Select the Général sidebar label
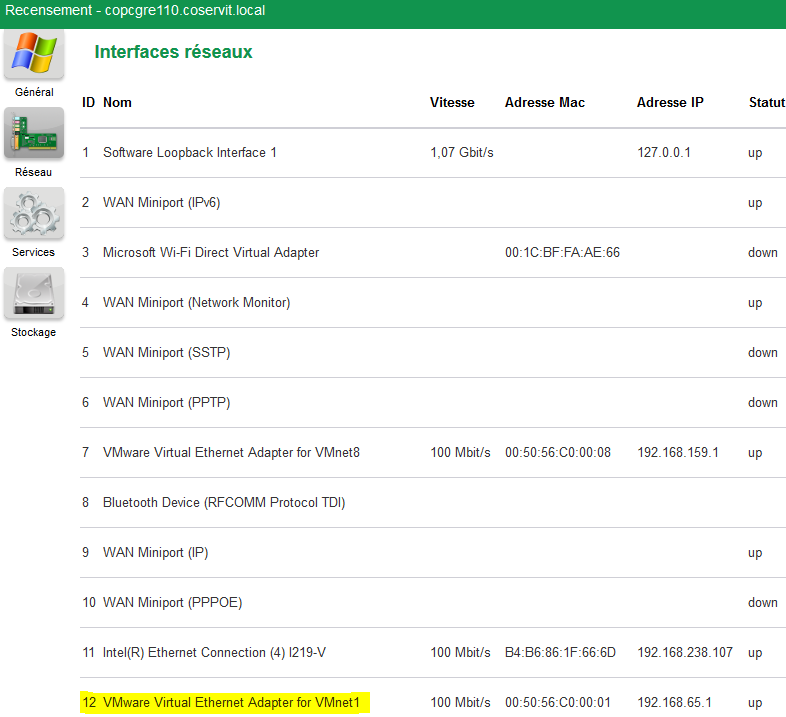786x717 pixels. tap(34, 92)
